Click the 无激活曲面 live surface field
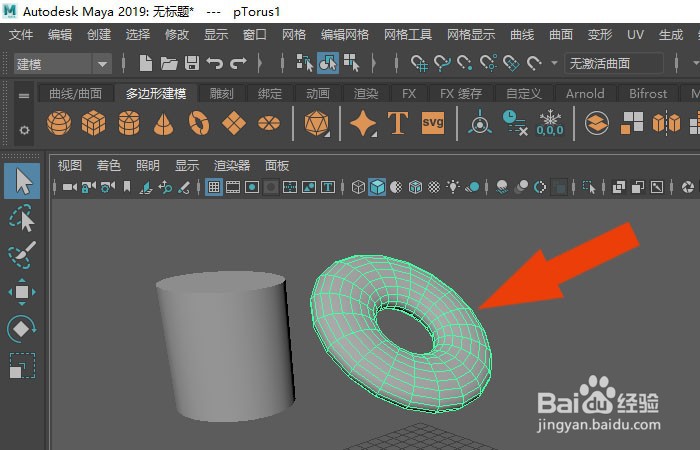 click(x=614, y=64)
